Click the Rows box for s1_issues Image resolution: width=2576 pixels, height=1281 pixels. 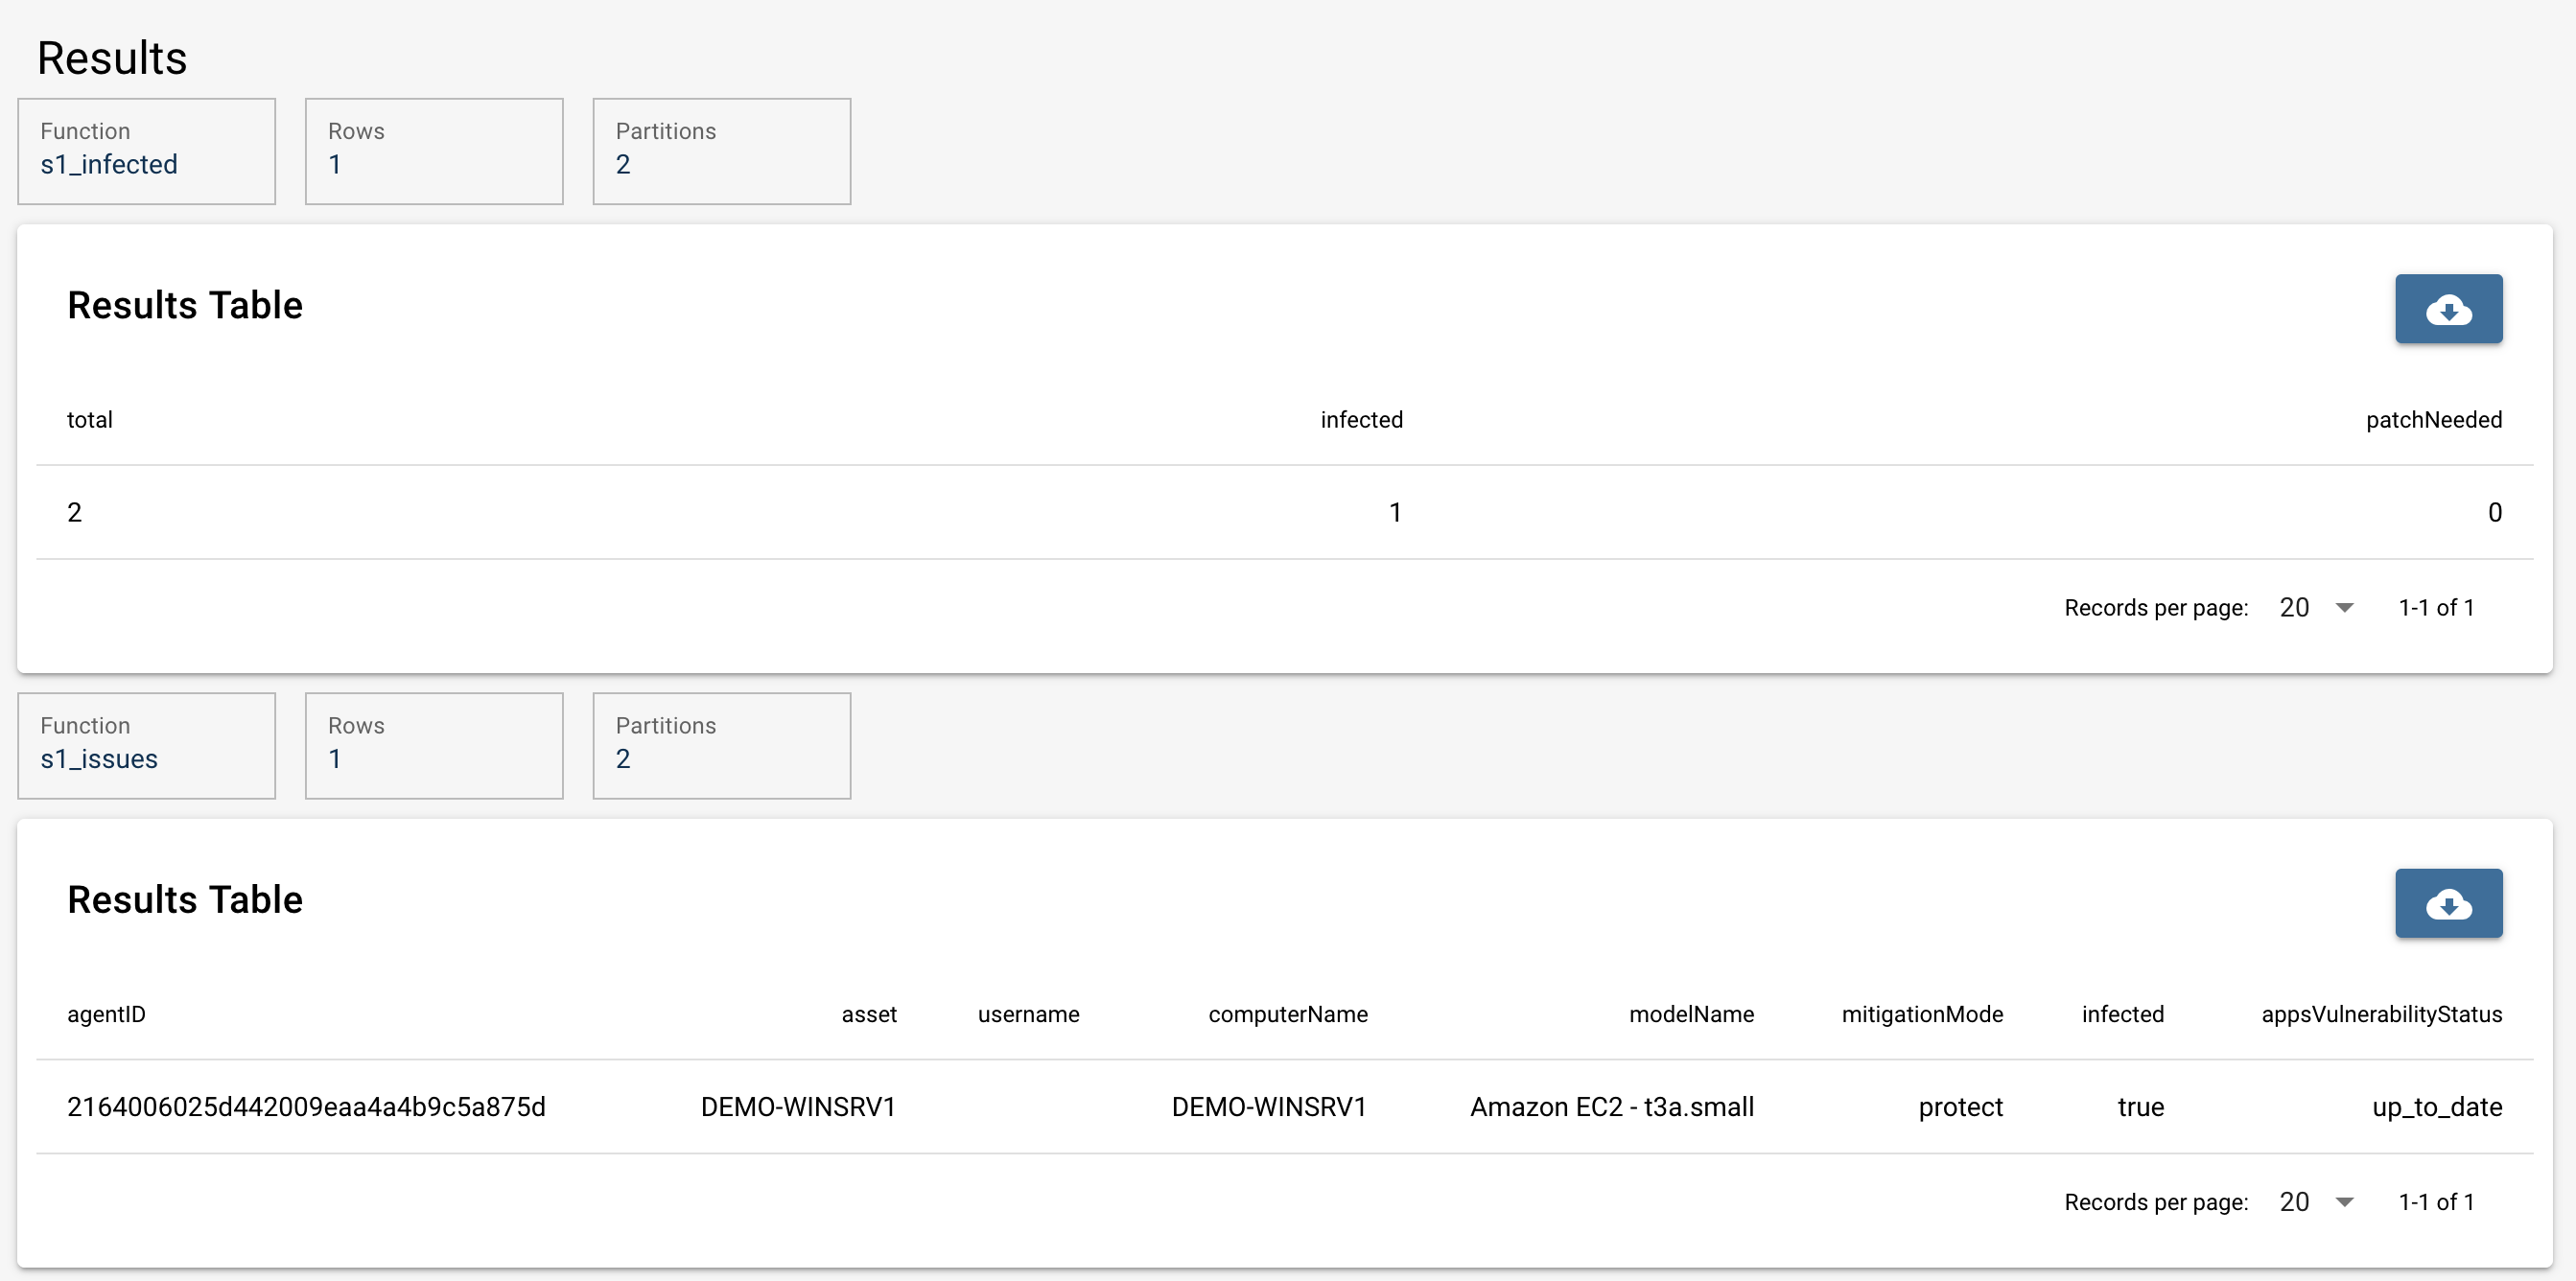click(434, 746)
